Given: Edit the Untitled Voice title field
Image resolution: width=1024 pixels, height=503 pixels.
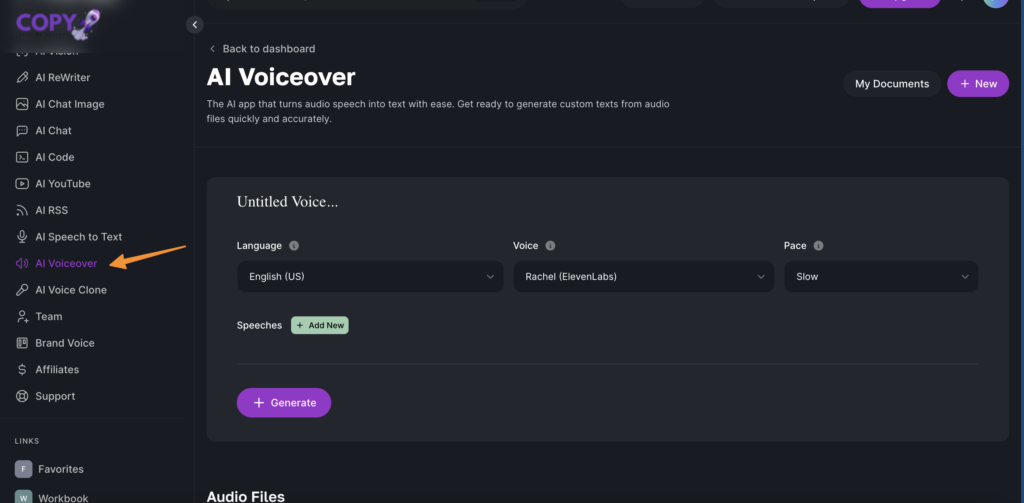Looking at the screenshot, I should 288,202.
